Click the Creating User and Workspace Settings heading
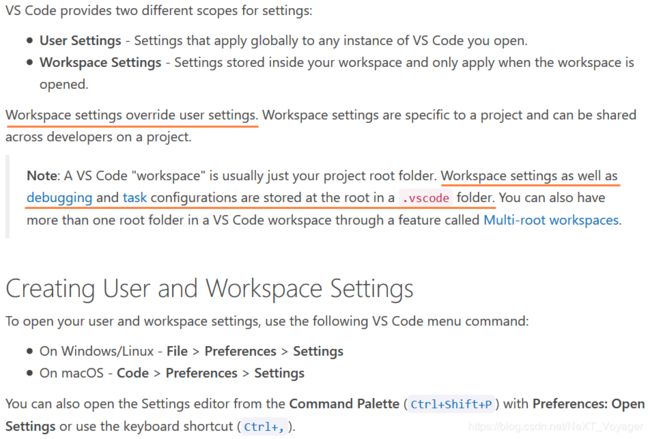The height and width of the screenshot is (439, 650). tap(210, 289)
